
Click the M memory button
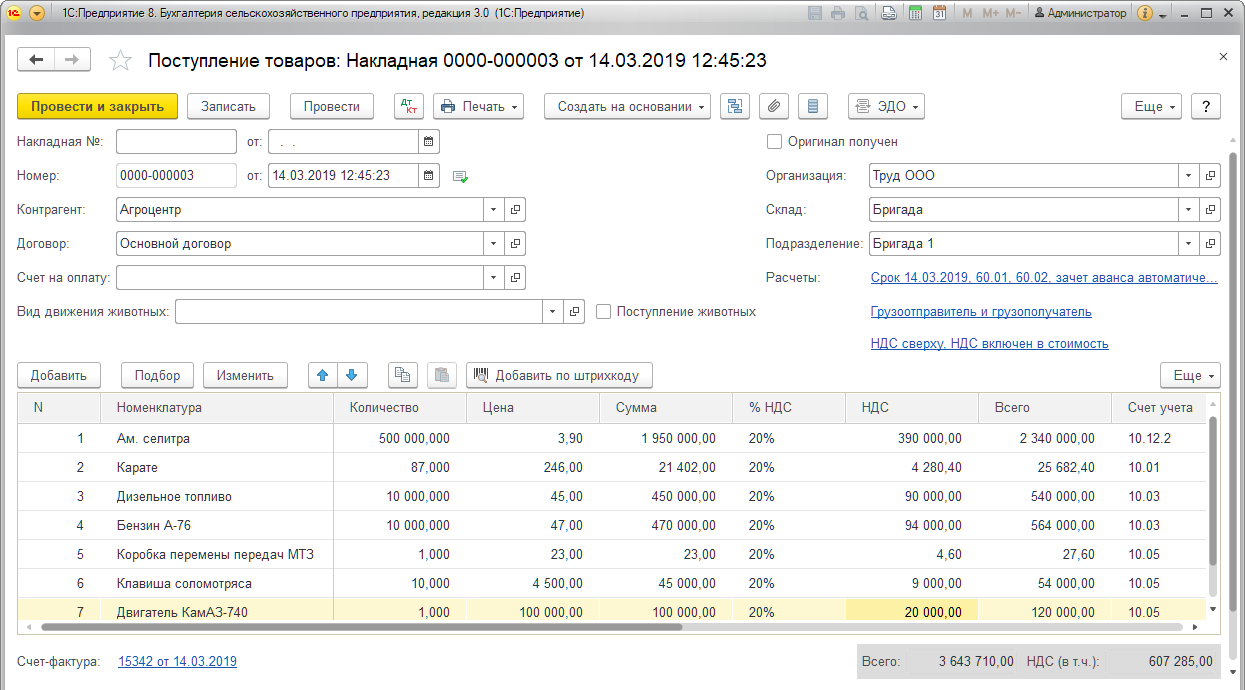pyautogui.click(x=967, y=13)
